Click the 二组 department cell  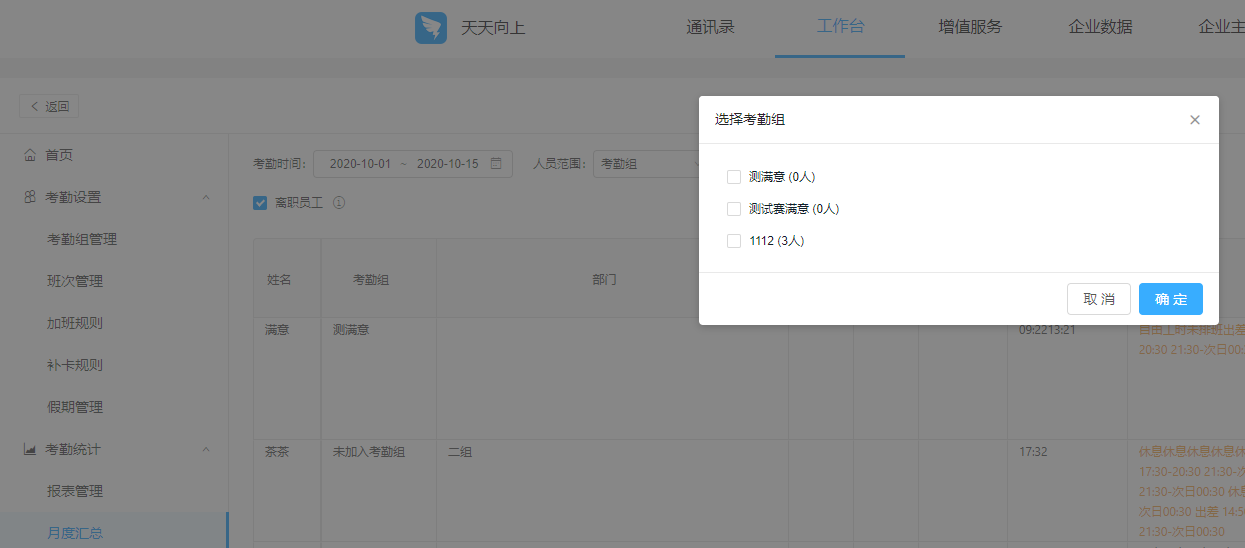click(x=460, y=452)
